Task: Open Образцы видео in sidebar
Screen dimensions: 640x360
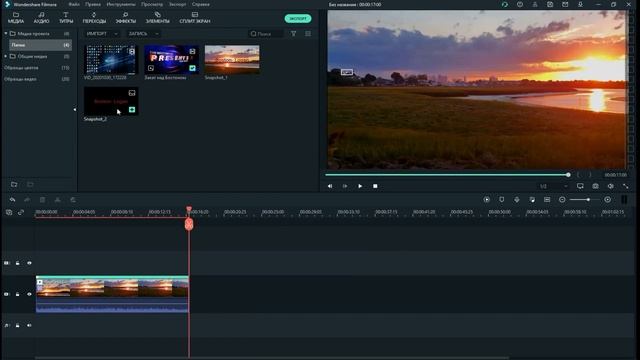Action: [20, 79]
